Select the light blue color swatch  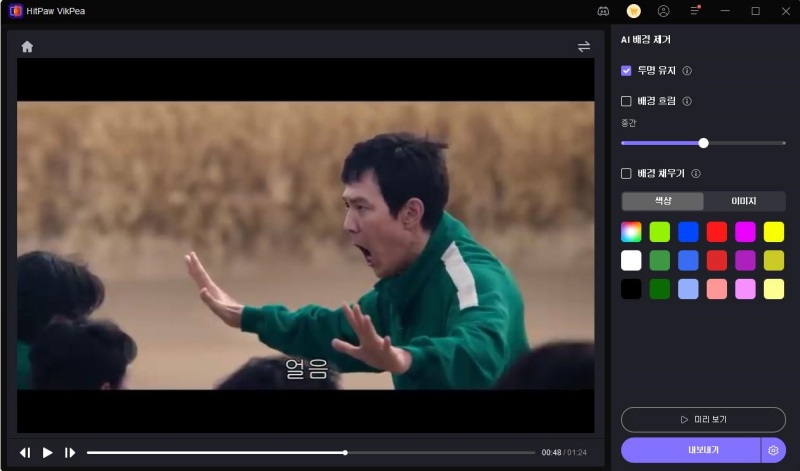(x=688, y=289)
